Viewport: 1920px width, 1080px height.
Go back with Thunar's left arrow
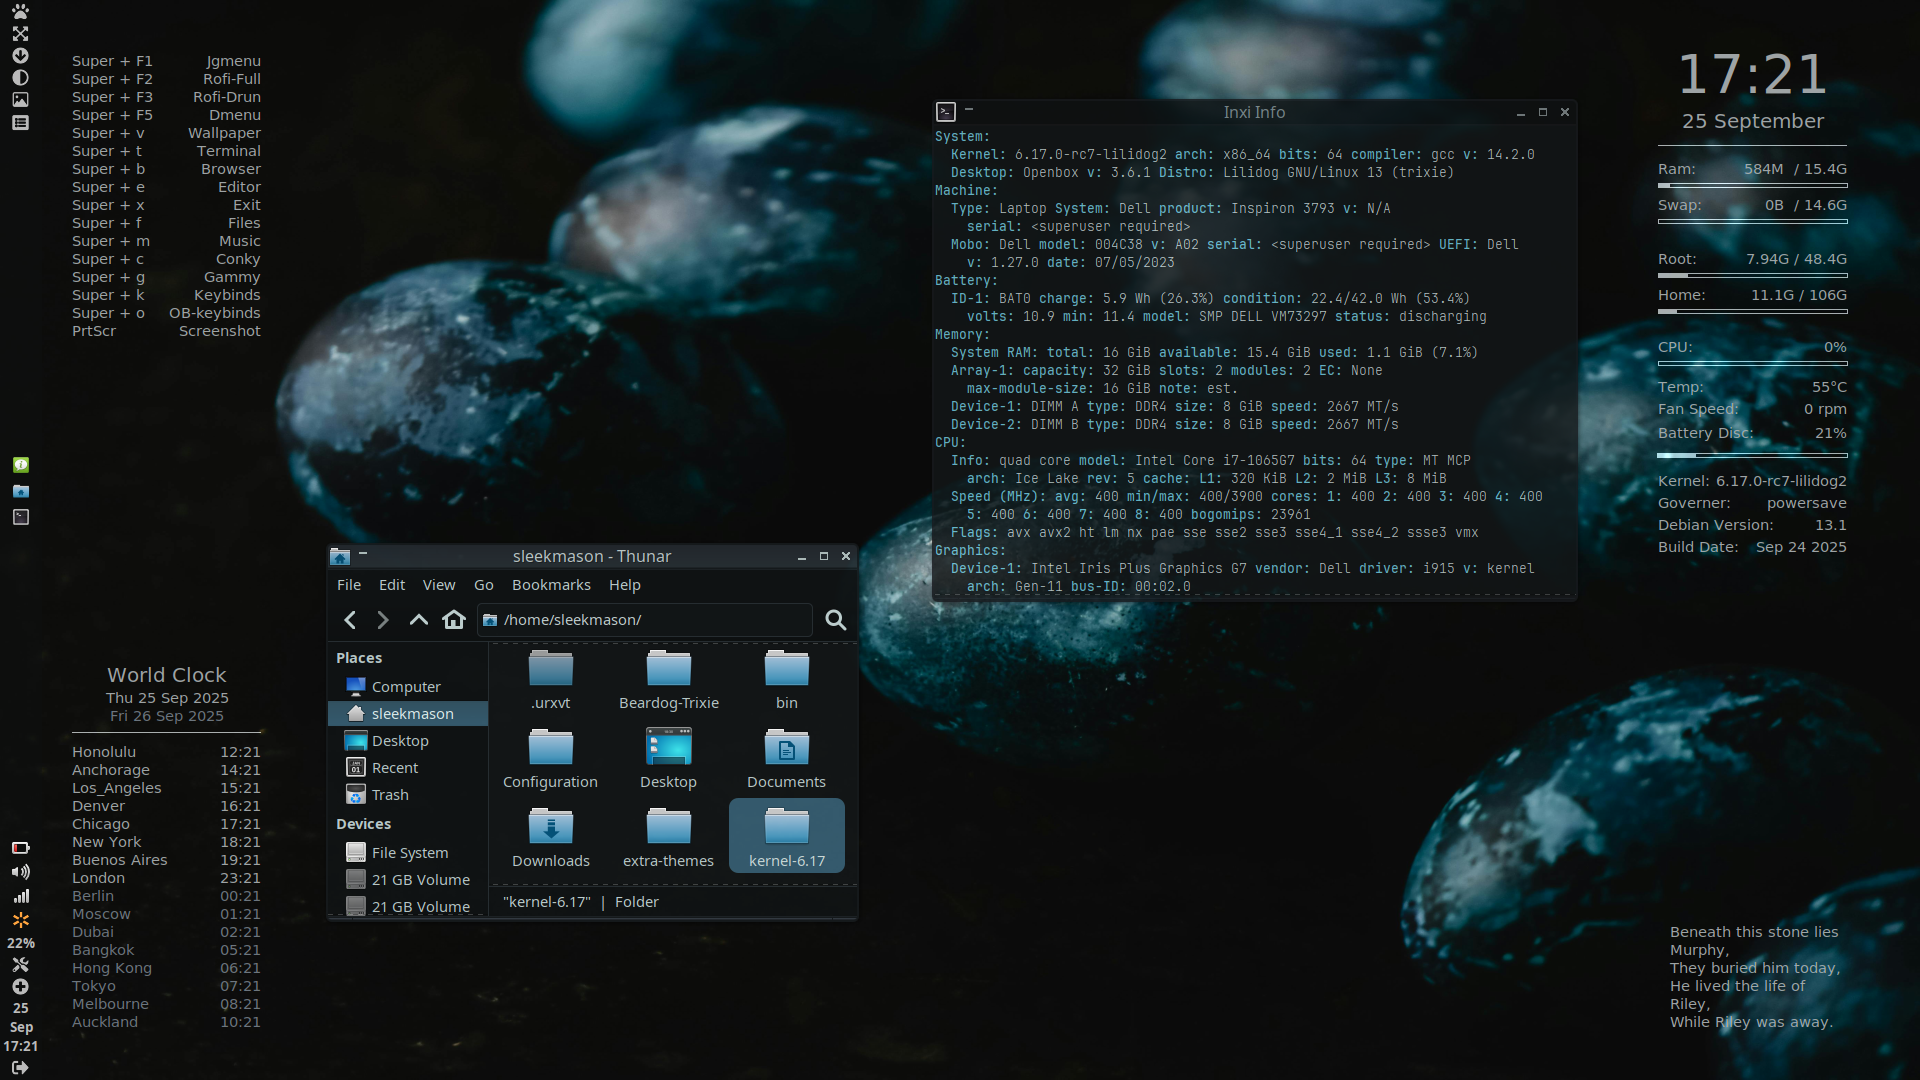pyautogui.click(x=350, y=620)
